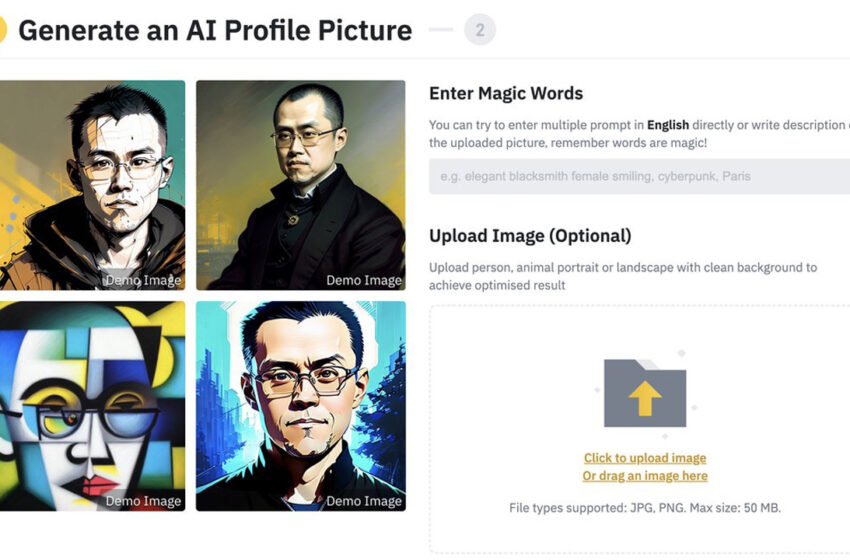Focus the magic words prompt input field
This screenshot has height=560, width=850.
[640, 176]
